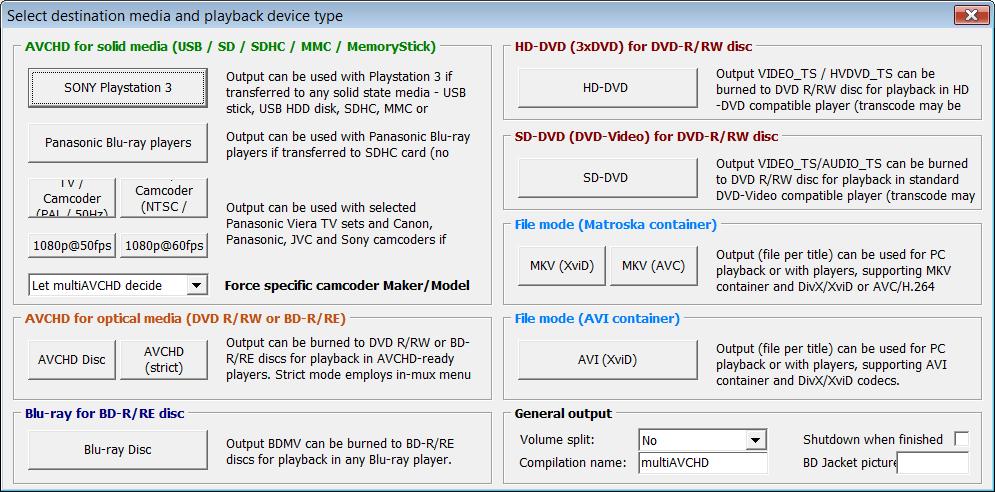The width and height of the screenshot is (995, 492).
Task: Select MKV (AVC) file mode
Action: click(x=653, y=266)
